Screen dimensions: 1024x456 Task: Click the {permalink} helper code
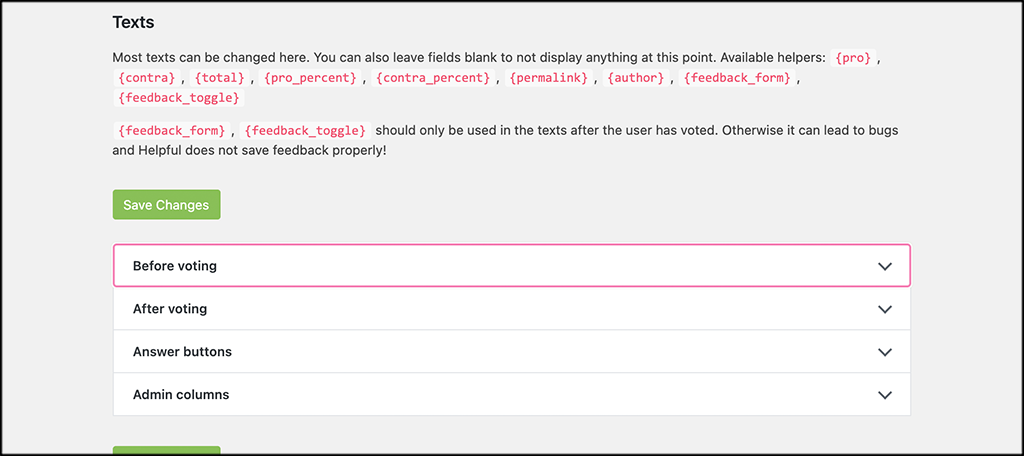pyautogui.click(x=549, y=78)
